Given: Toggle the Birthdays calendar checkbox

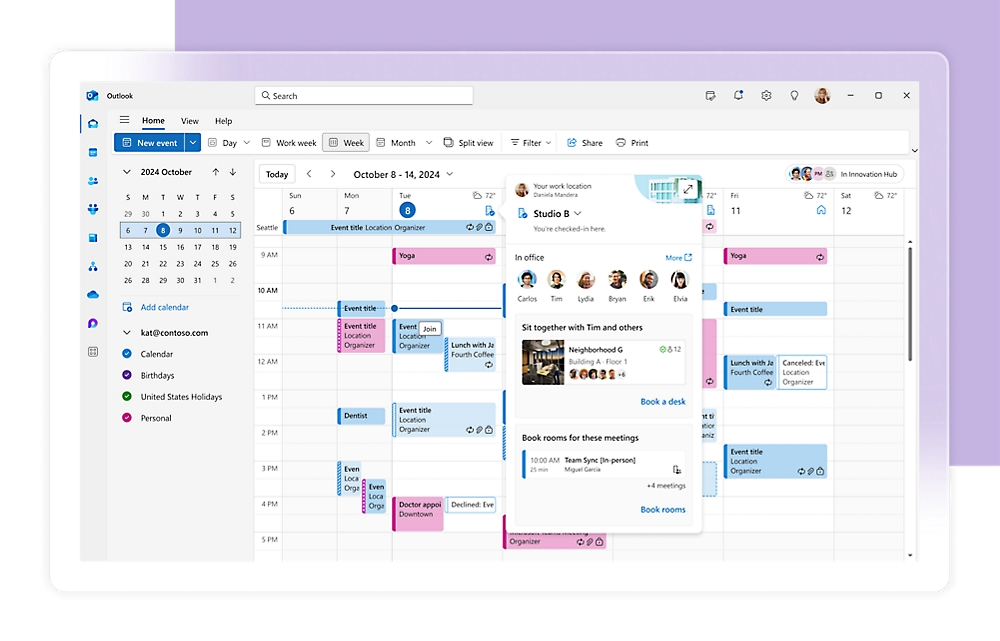Looking at the screenshot, I should click(127, 375).
